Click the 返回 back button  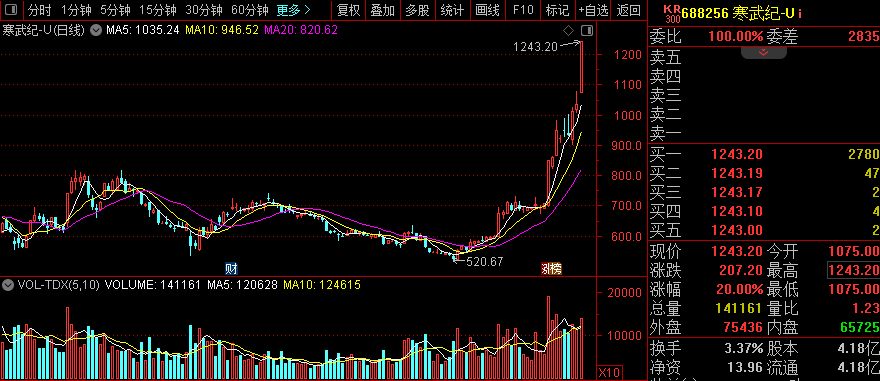[x=628, y=10]
